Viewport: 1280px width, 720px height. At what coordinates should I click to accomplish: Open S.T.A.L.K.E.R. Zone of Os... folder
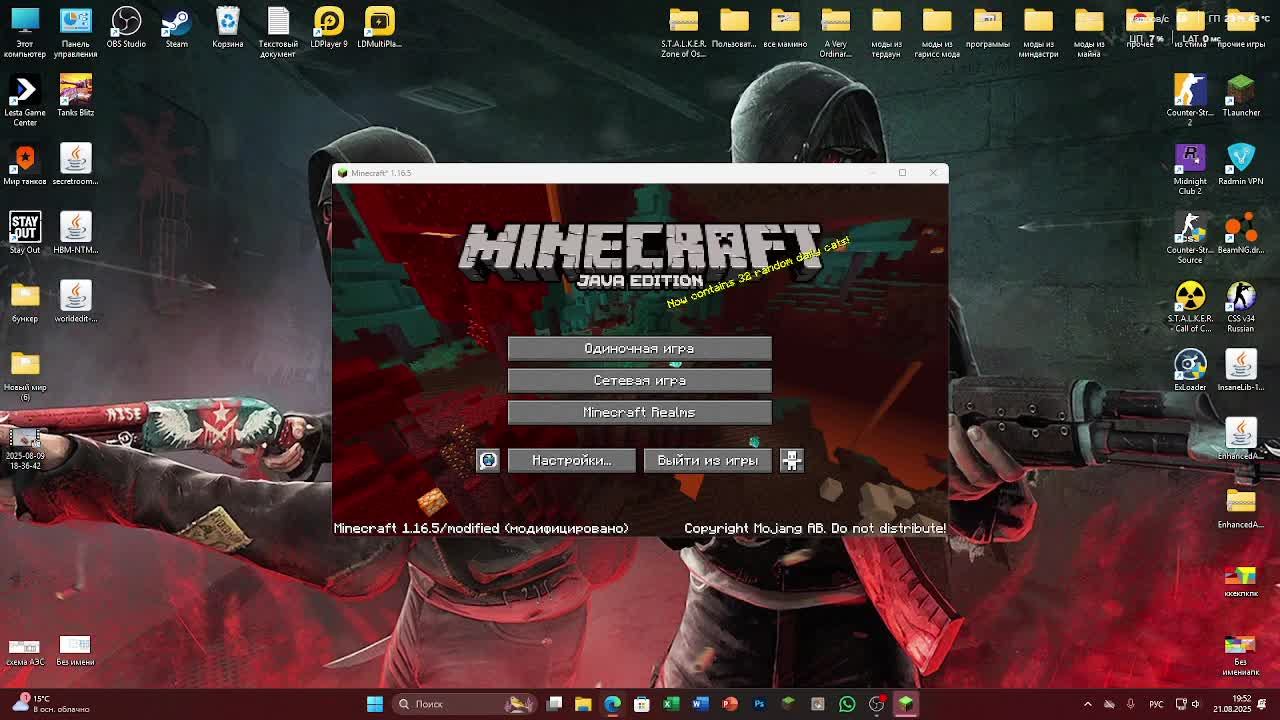tap(684, 32)
